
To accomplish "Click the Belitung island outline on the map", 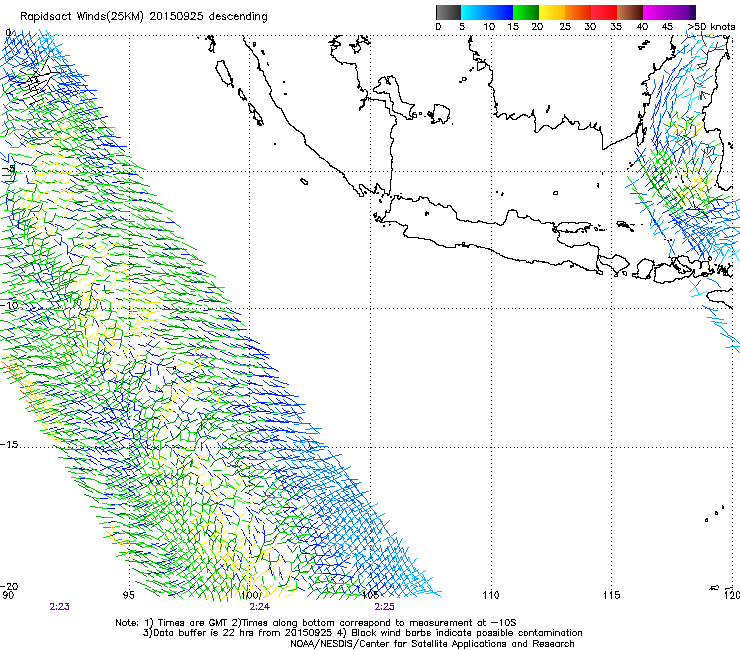I will click(x=441, y=114).
